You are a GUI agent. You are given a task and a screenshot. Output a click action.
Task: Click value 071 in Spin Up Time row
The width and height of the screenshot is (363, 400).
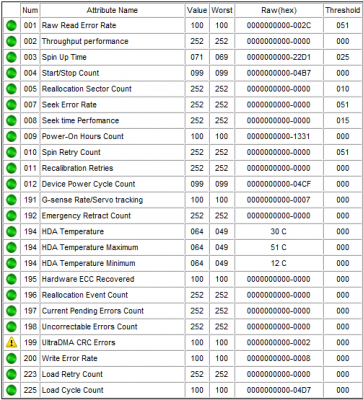197,57
